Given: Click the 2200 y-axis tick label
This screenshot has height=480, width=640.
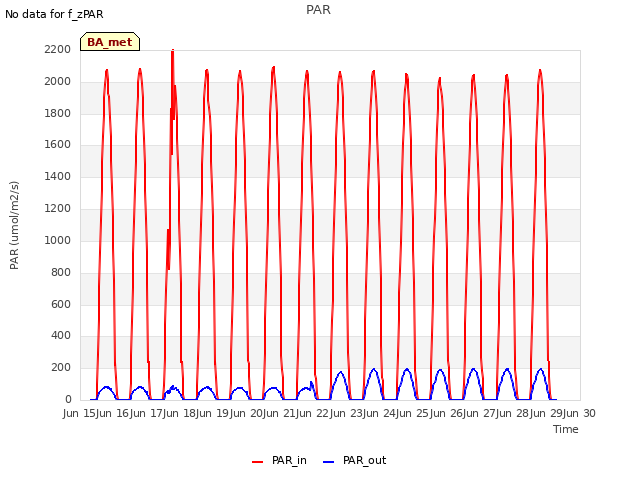Looking at the screenshot, I should 58,49.
